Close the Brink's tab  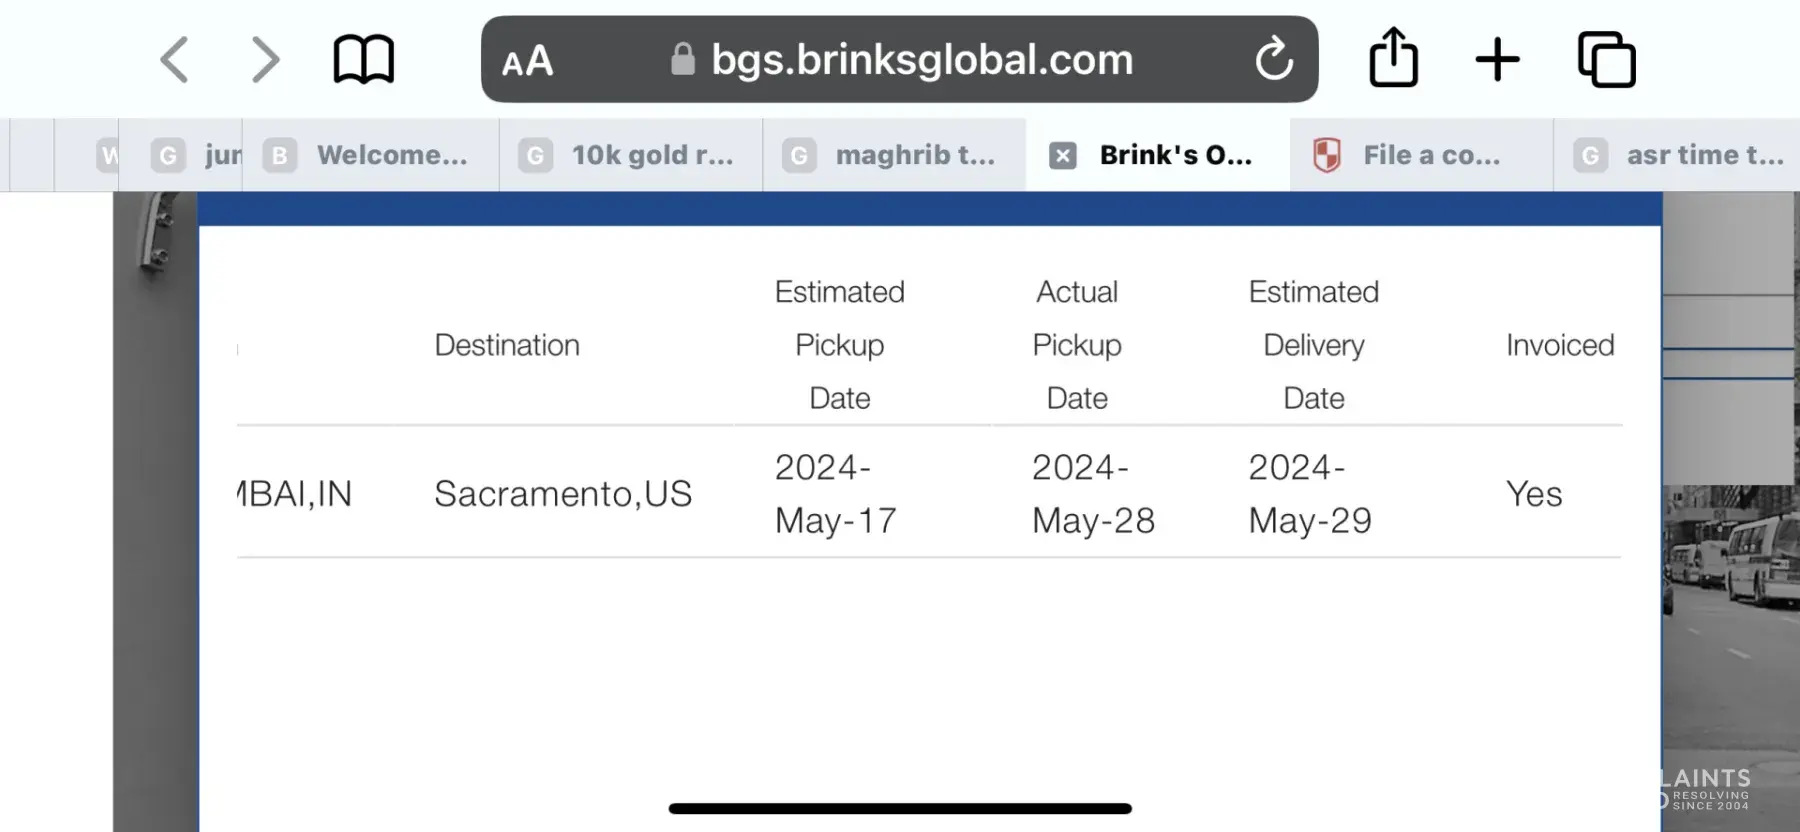point(1062,156)
